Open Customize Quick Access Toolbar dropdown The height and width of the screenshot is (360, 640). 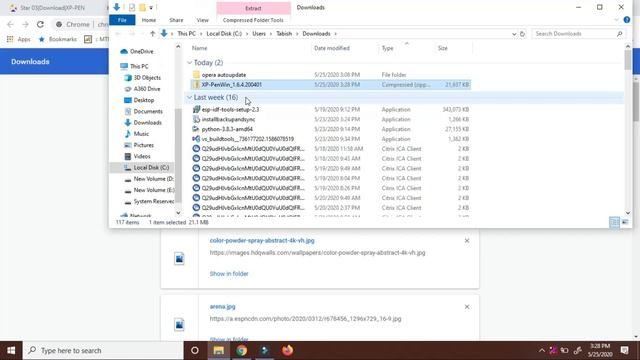(x=151, y=8)
